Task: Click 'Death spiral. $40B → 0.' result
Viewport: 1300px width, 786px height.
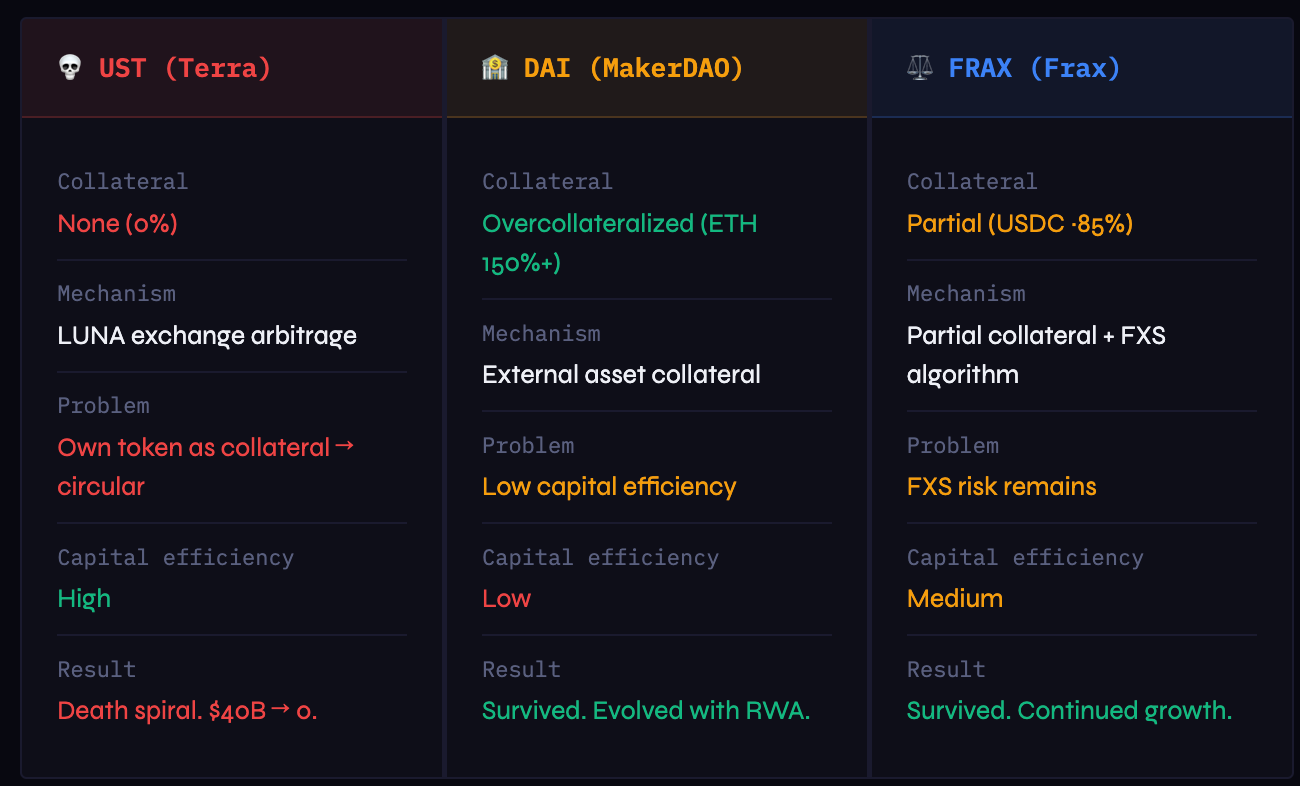Action: coord(188,711)
